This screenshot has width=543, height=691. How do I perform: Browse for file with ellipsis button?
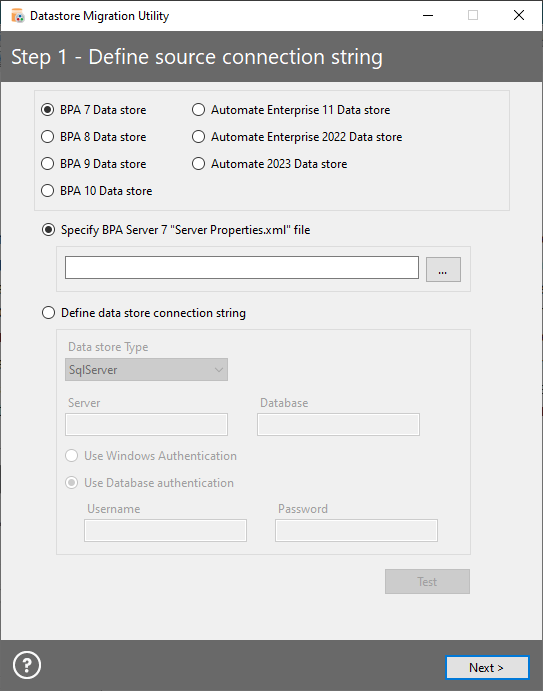(x=443, y=269)
